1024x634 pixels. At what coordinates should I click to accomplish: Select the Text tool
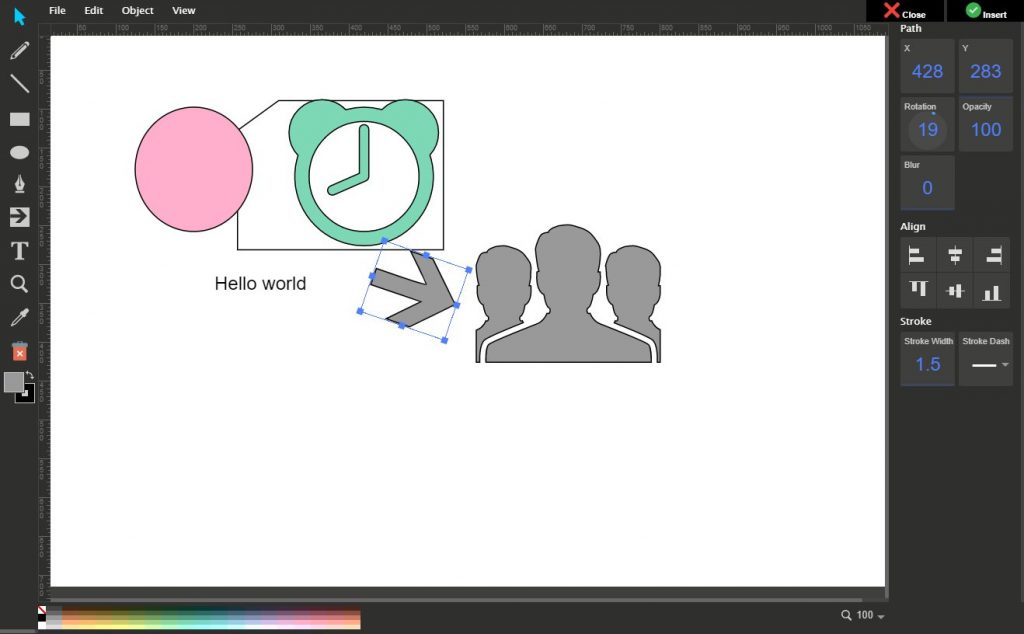(19, 251)
